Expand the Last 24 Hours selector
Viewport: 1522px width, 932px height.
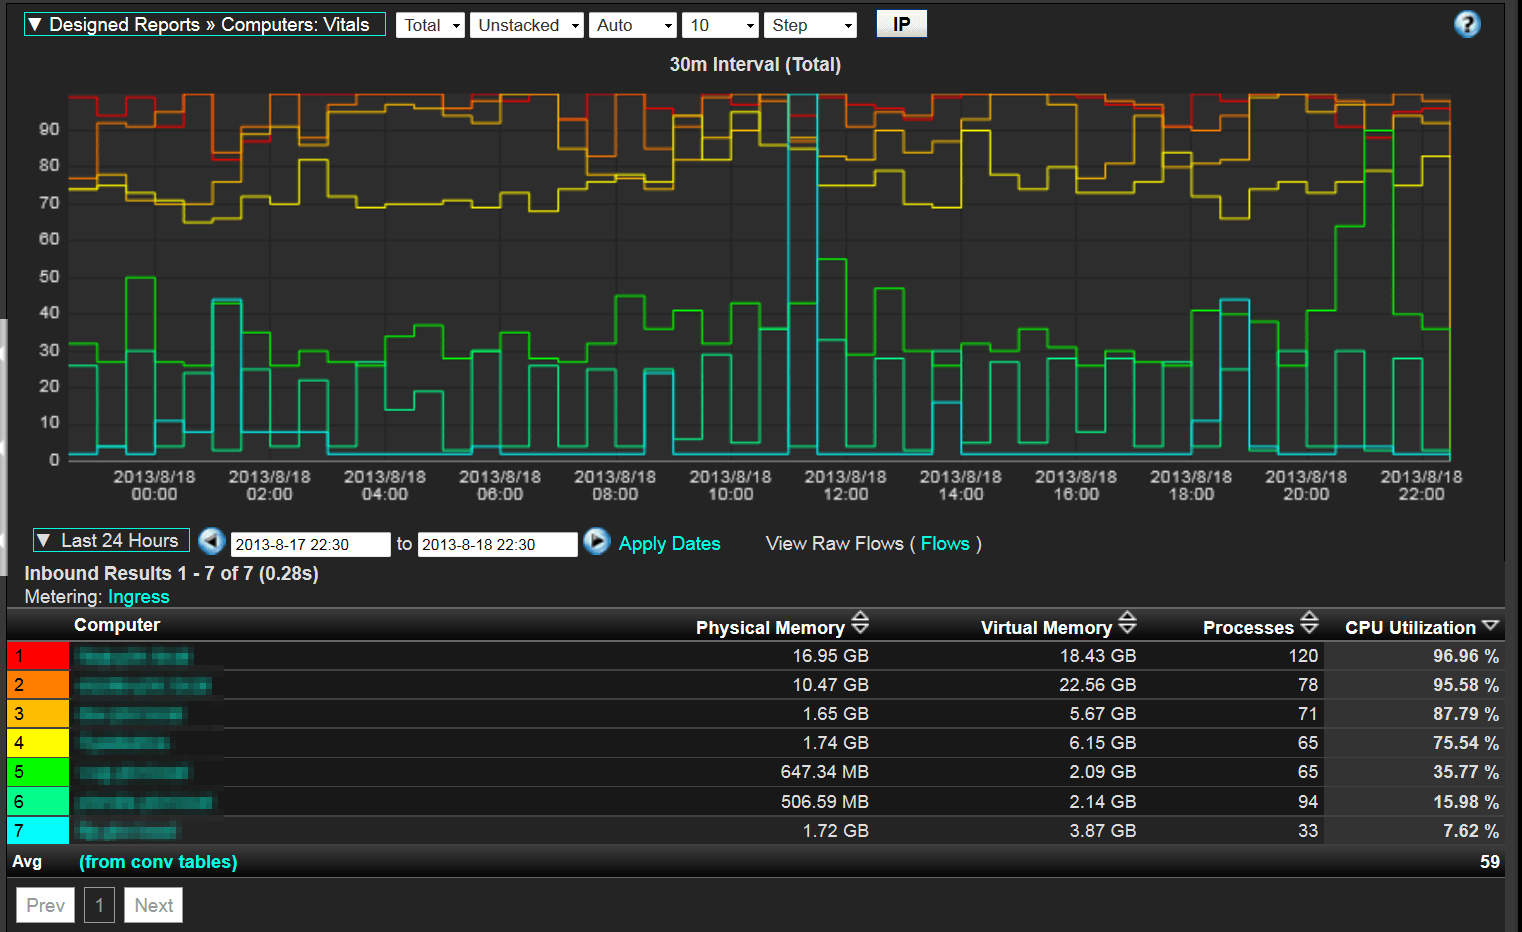pyautogui.click(x=111, y=540)
